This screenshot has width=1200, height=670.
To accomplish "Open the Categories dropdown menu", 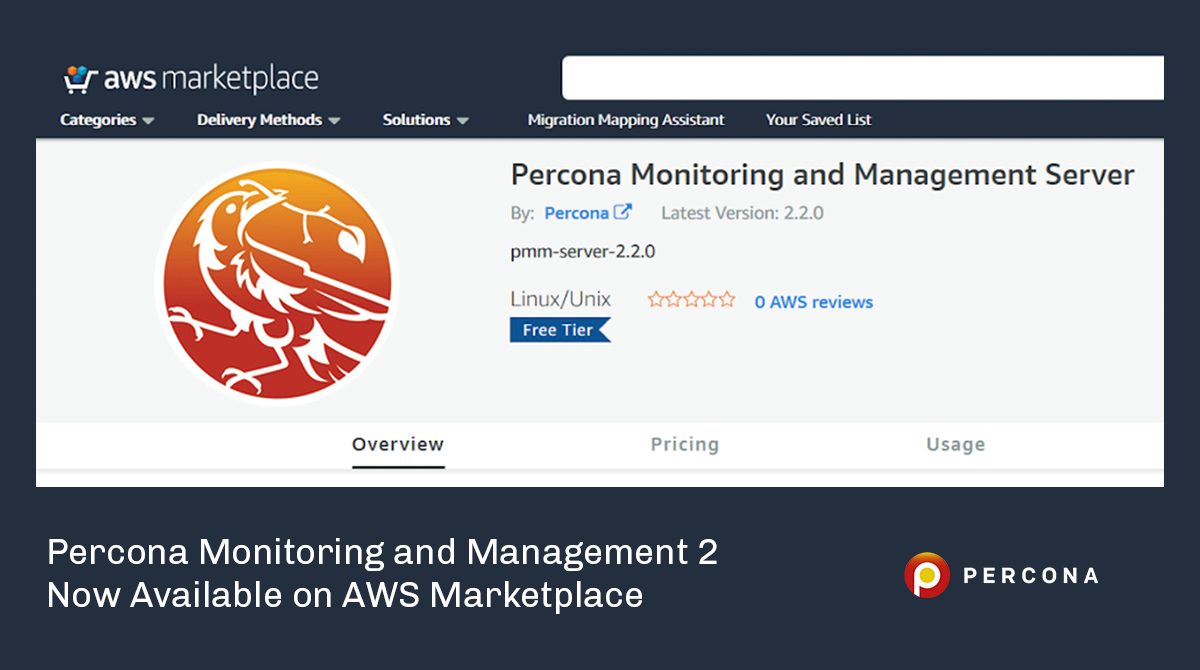I will (107, 120).
